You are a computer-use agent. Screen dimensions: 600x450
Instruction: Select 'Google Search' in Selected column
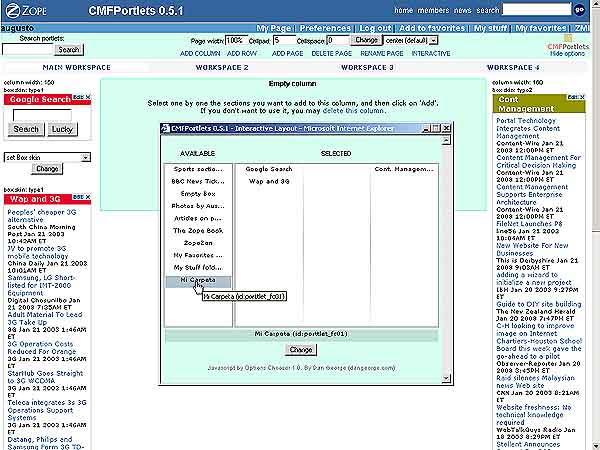coord(269,169)
